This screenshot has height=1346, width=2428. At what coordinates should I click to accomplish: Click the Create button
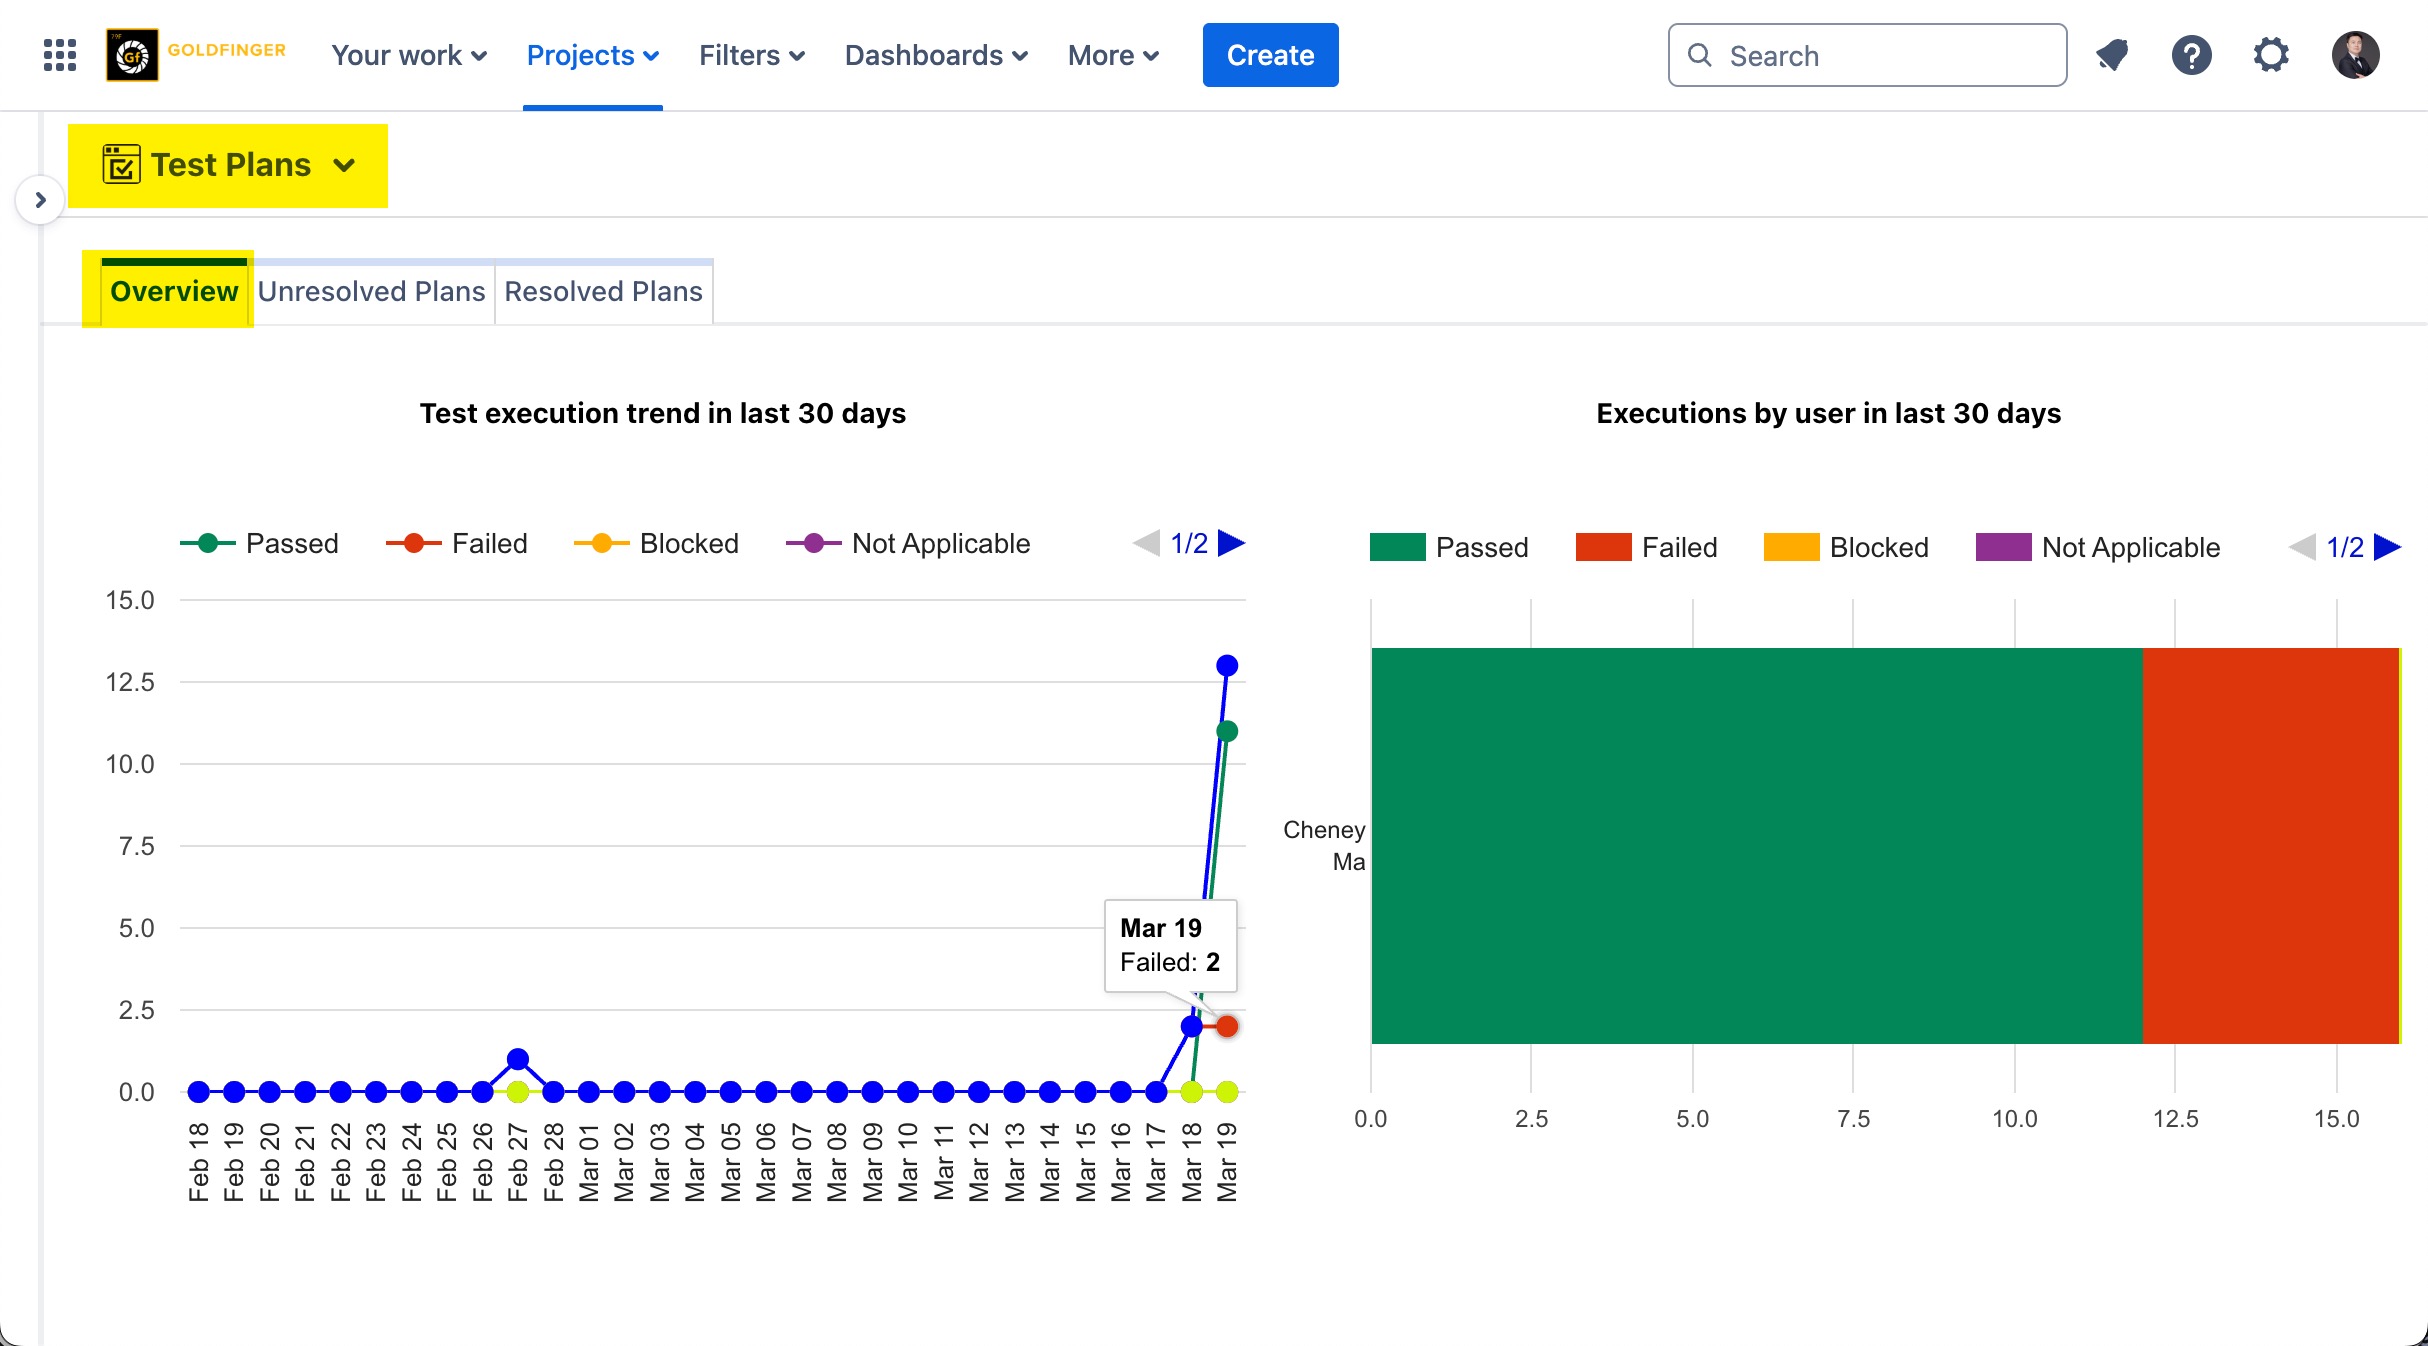tap(1270, 55)
